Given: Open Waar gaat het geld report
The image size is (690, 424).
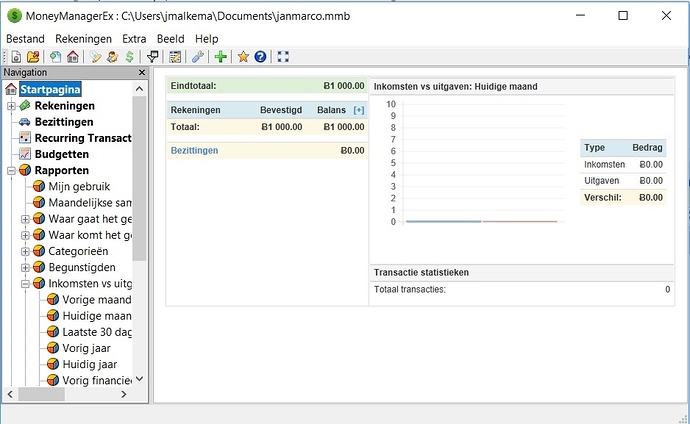Looking at the screenshot, I should tap(90, 219).
